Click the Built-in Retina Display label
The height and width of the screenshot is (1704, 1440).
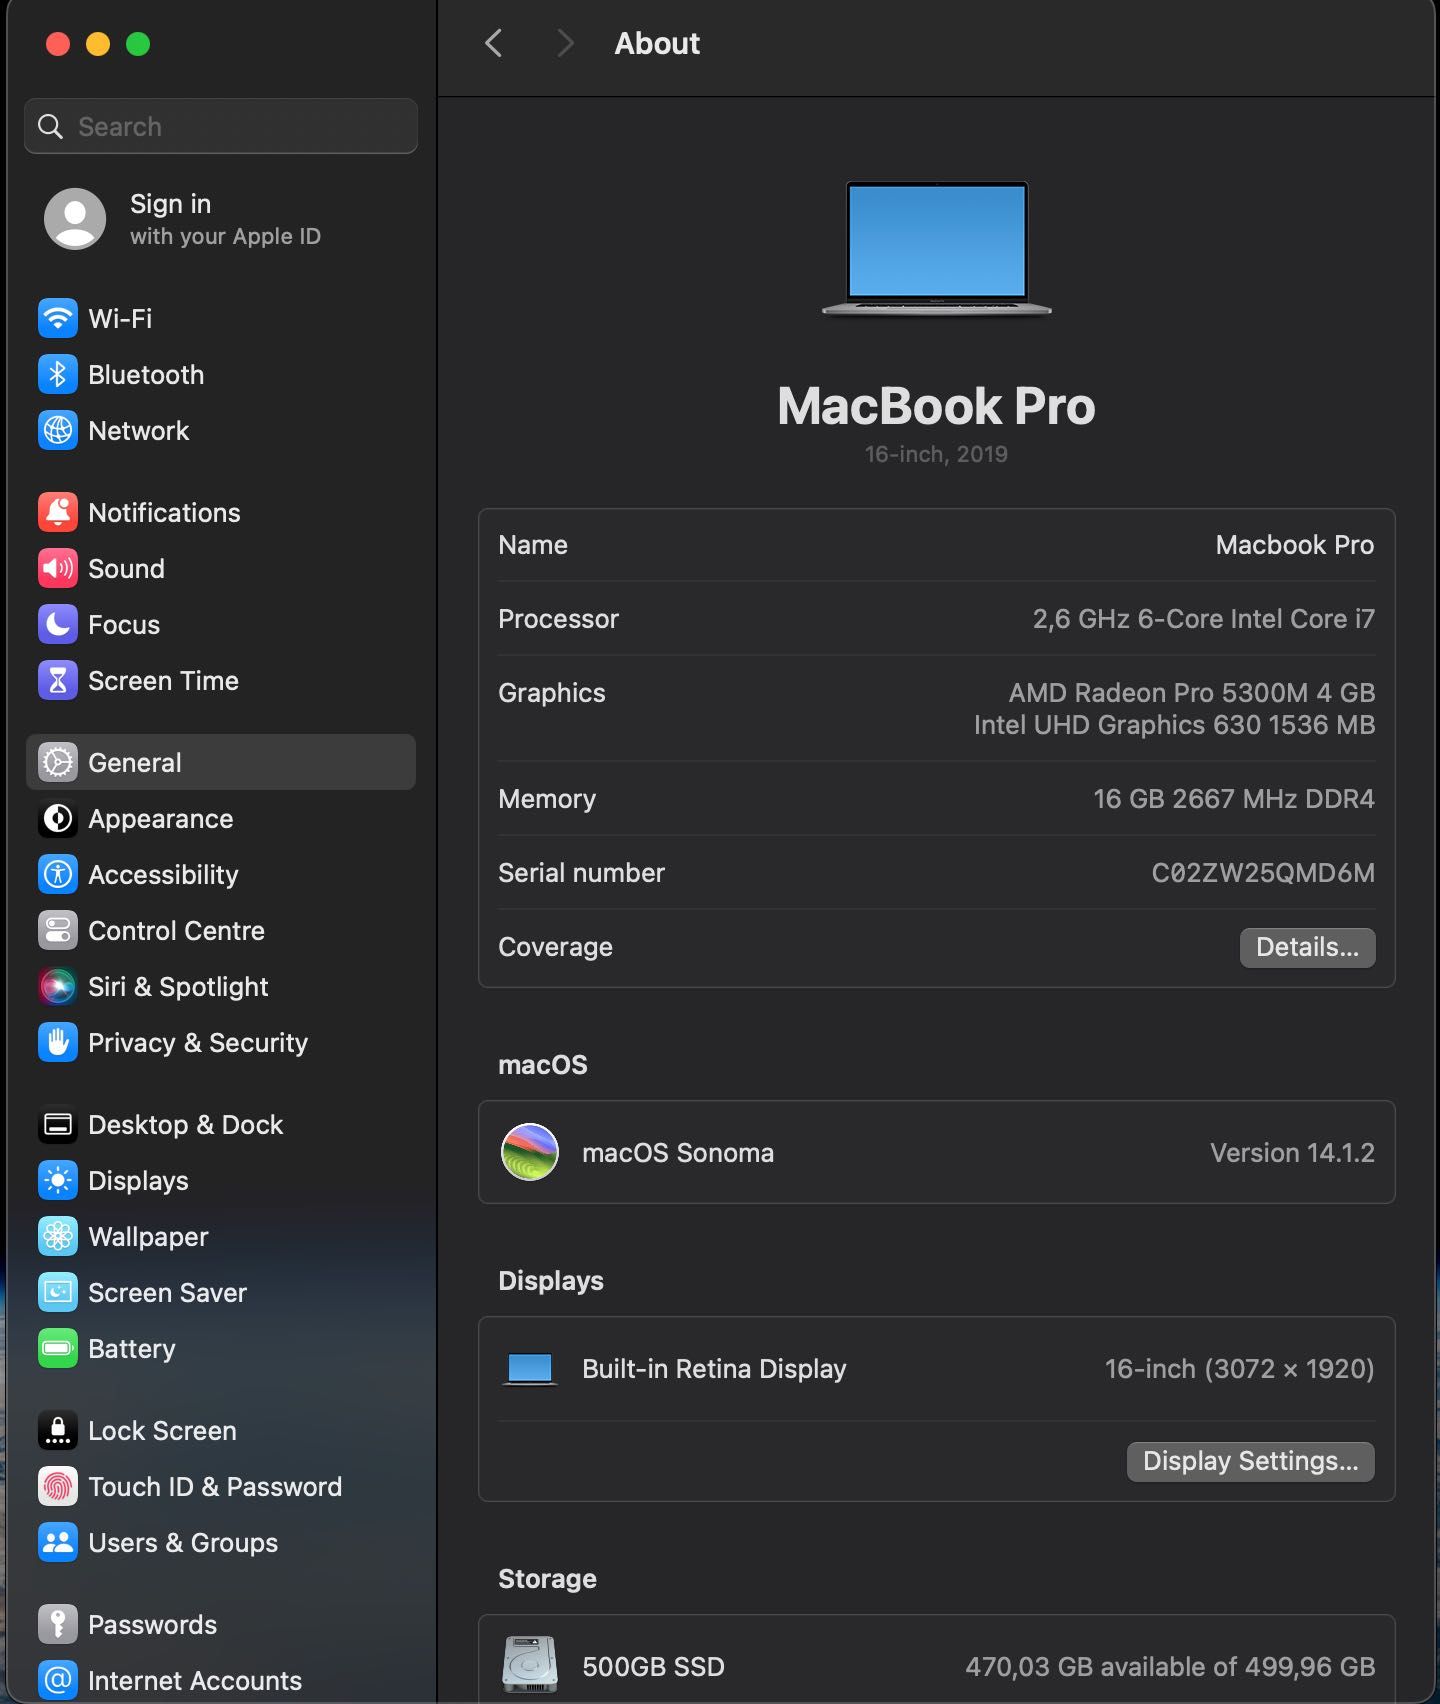click(x=714, y=1369)
